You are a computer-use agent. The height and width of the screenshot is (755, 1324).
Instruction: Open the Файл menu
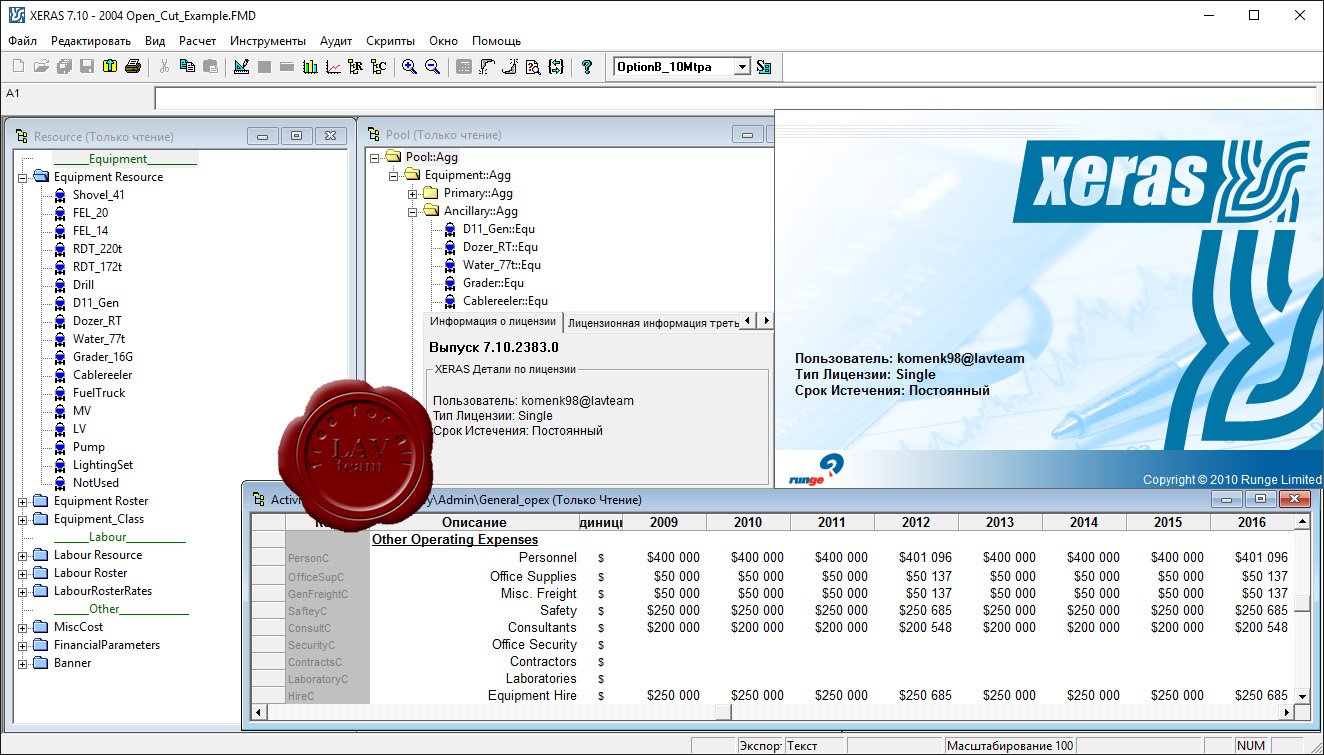tap(22, 41)
